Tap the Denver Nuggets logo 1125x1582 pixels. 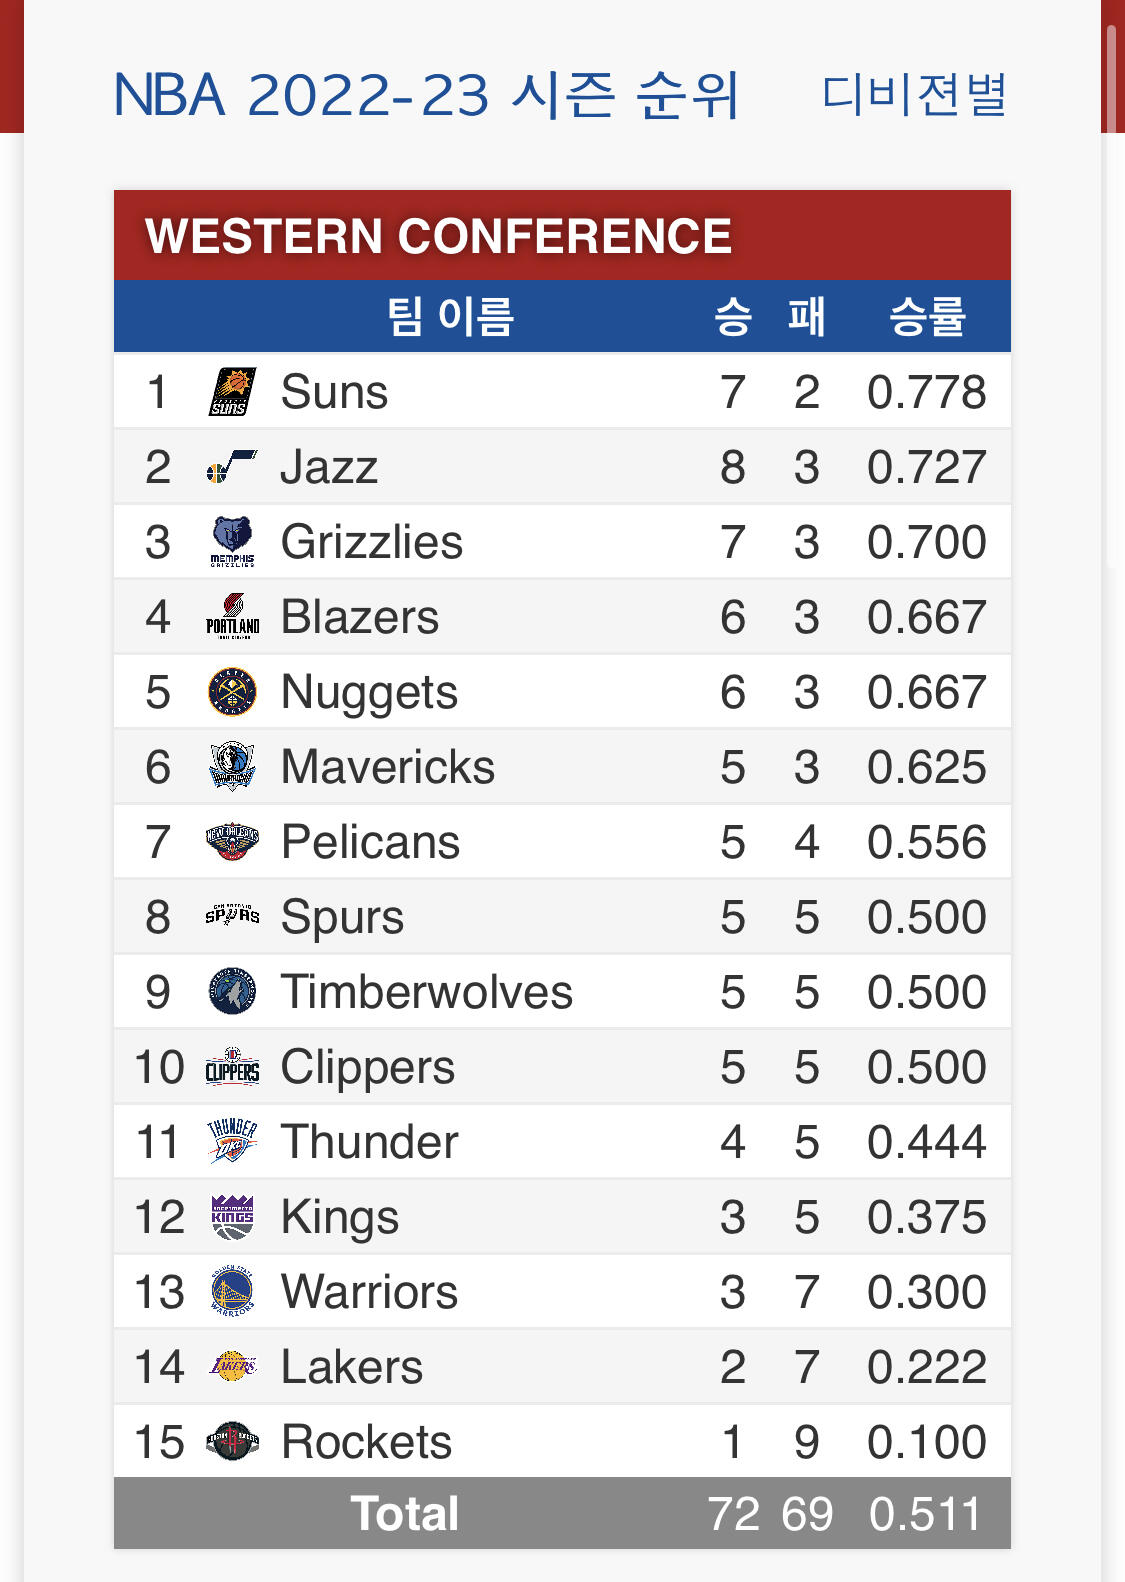(232, 692)
